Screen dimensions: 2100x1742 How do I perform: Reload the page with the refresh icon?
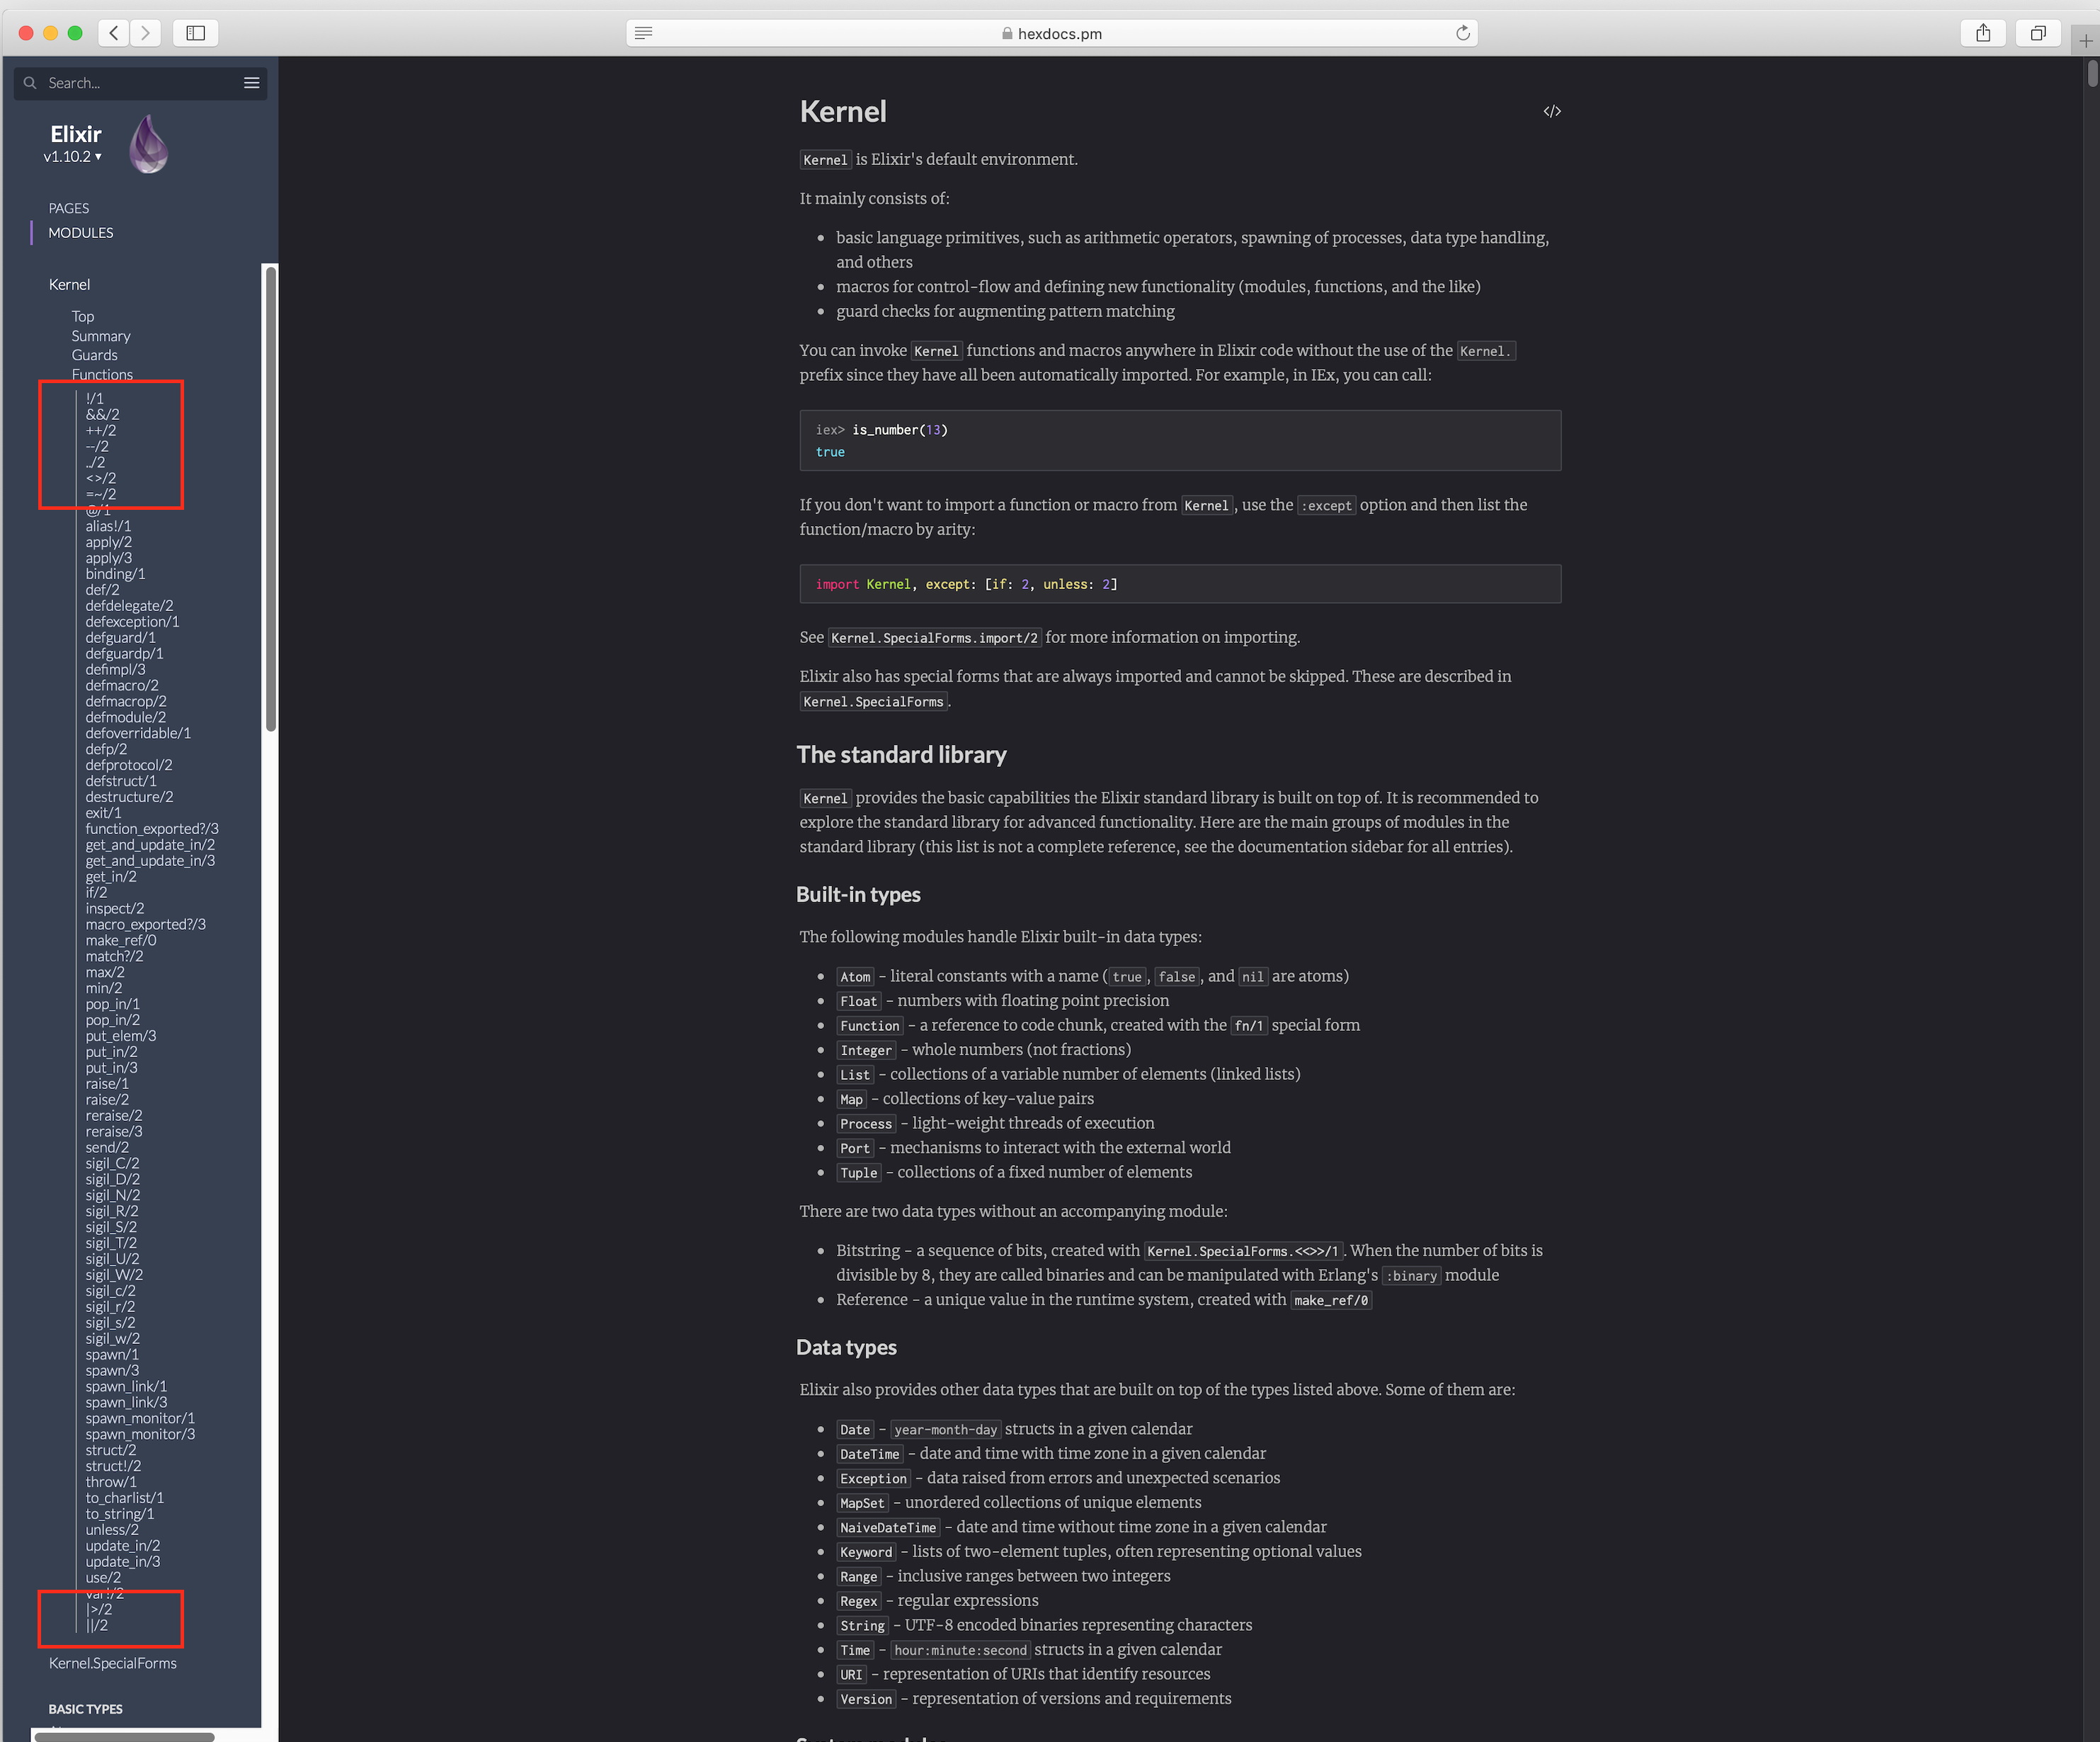1463,32
